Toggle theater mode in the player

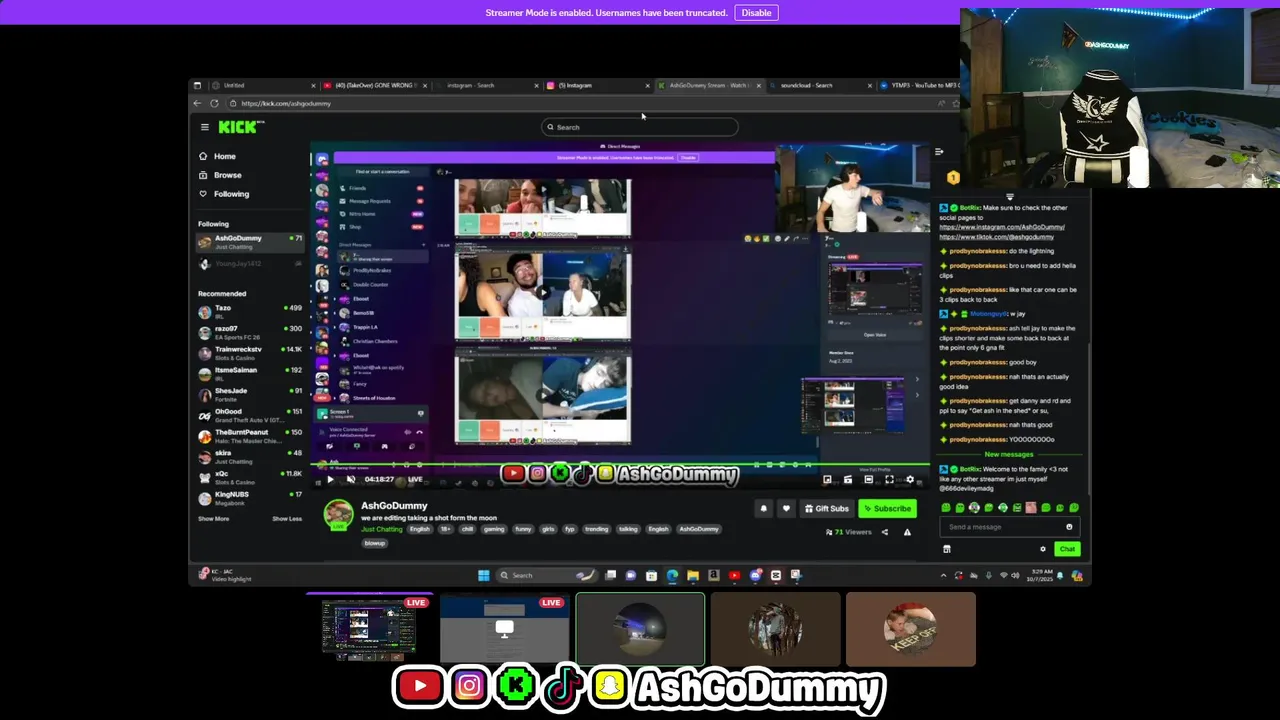click(x=868, y=479)
